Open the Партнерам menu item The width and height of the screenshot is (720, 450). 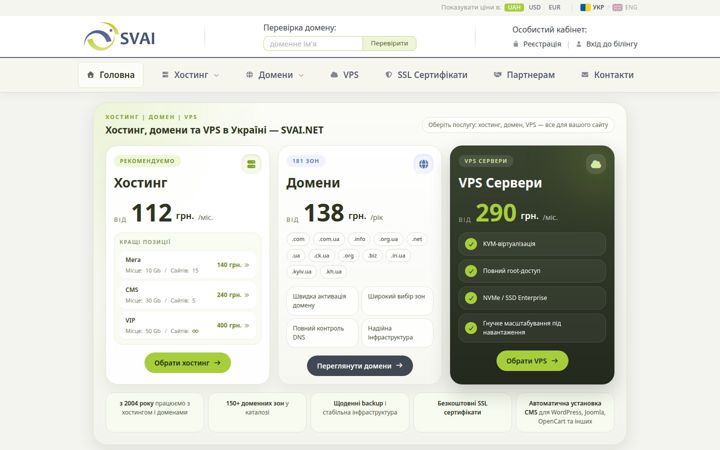point(524,75)
